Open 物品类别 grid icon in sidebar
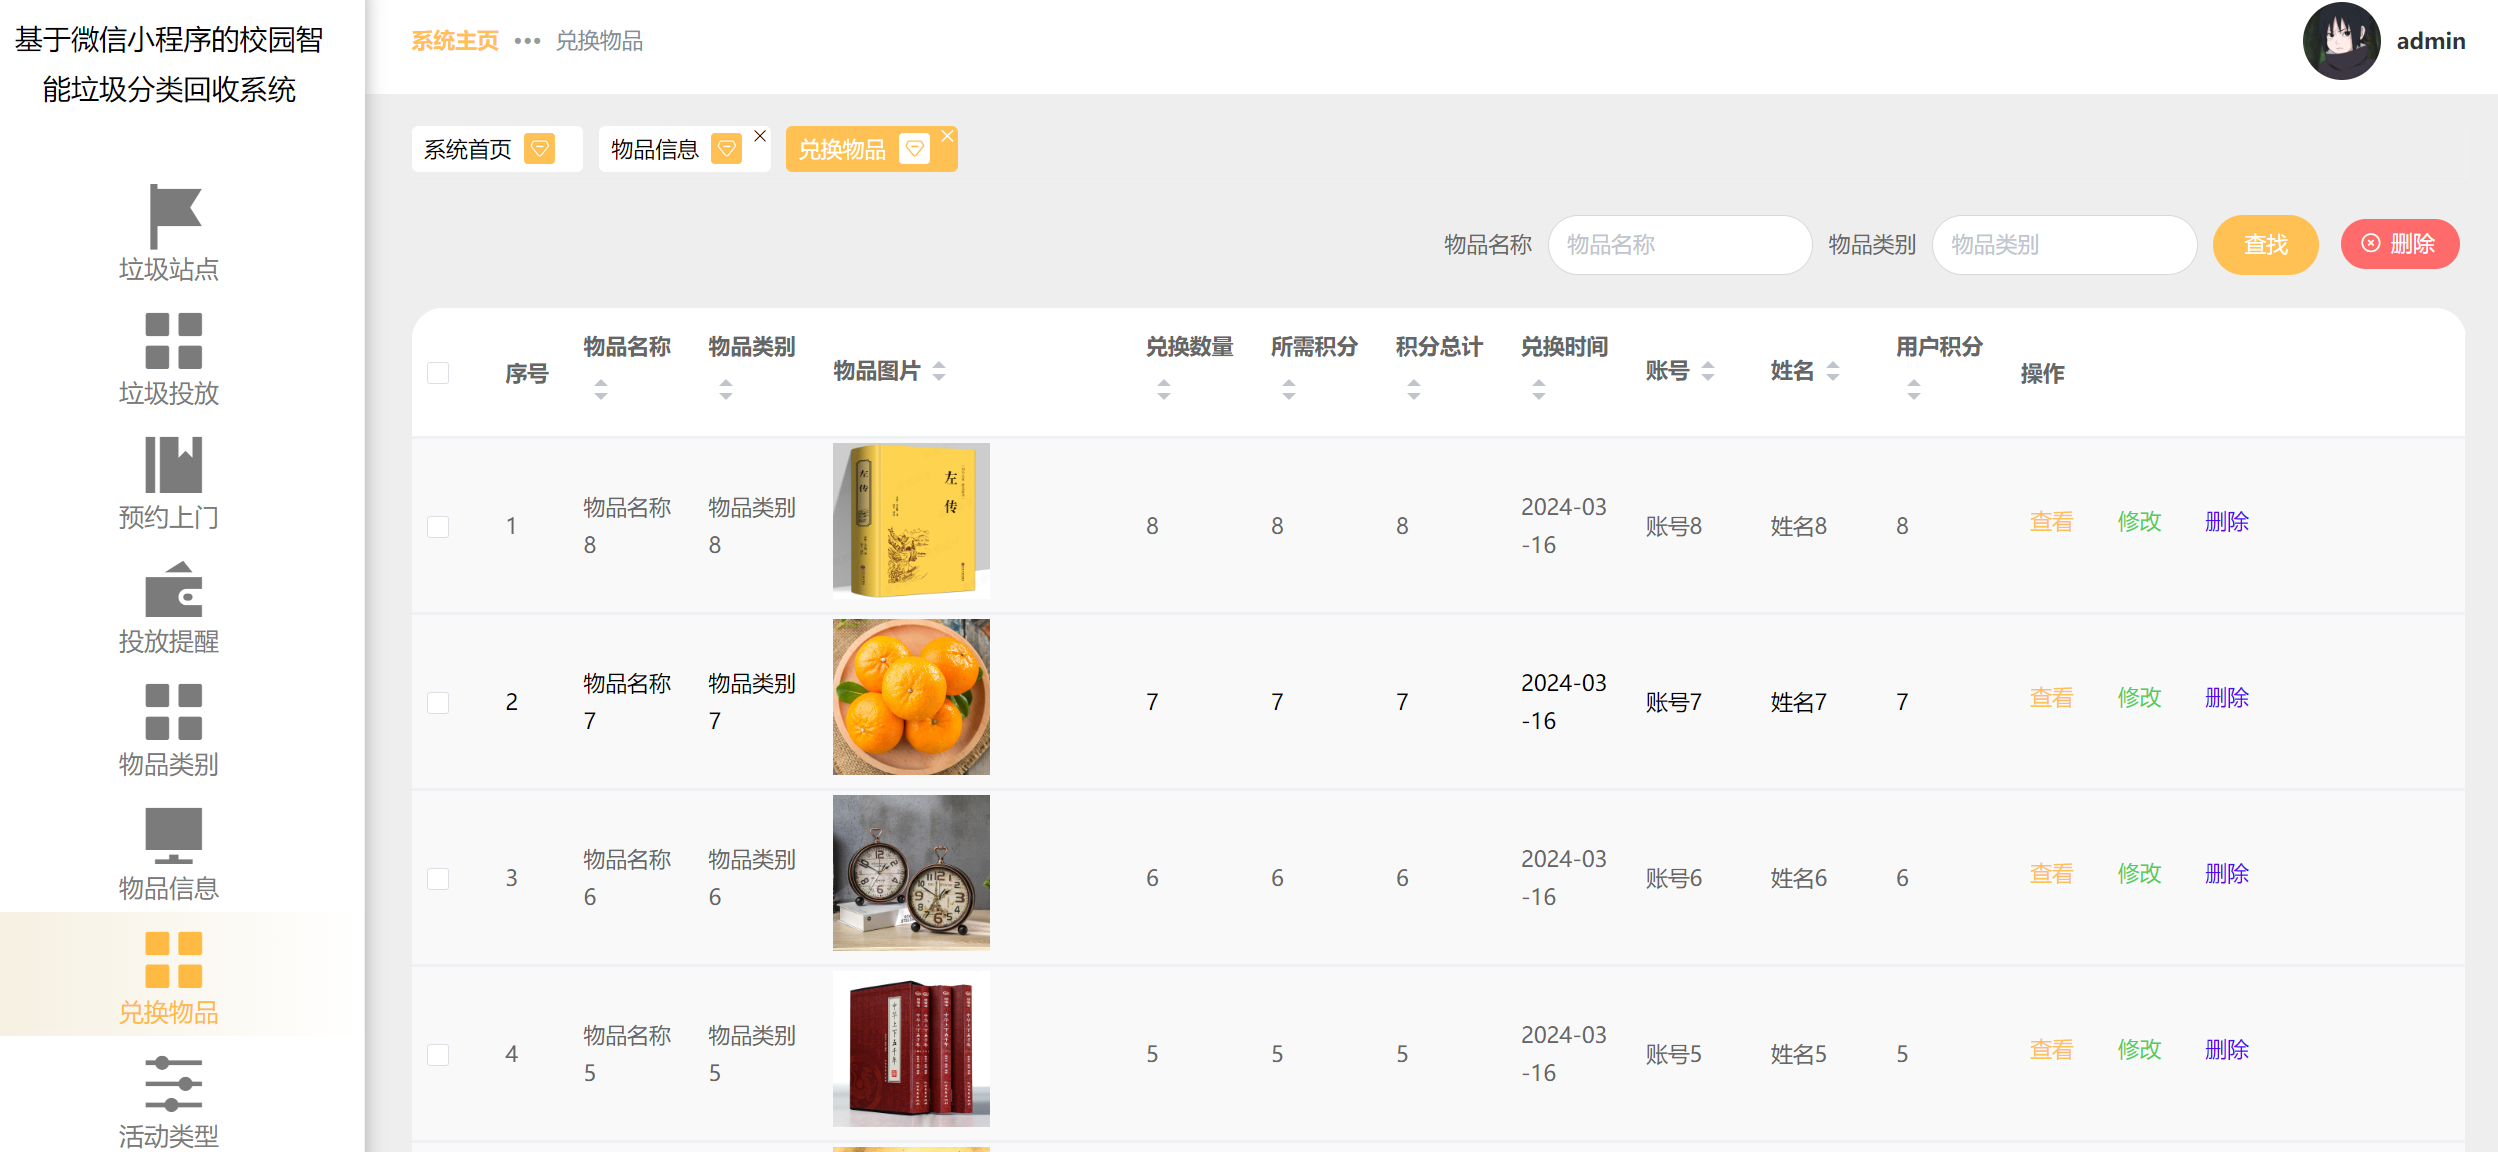 coord(174,712)
